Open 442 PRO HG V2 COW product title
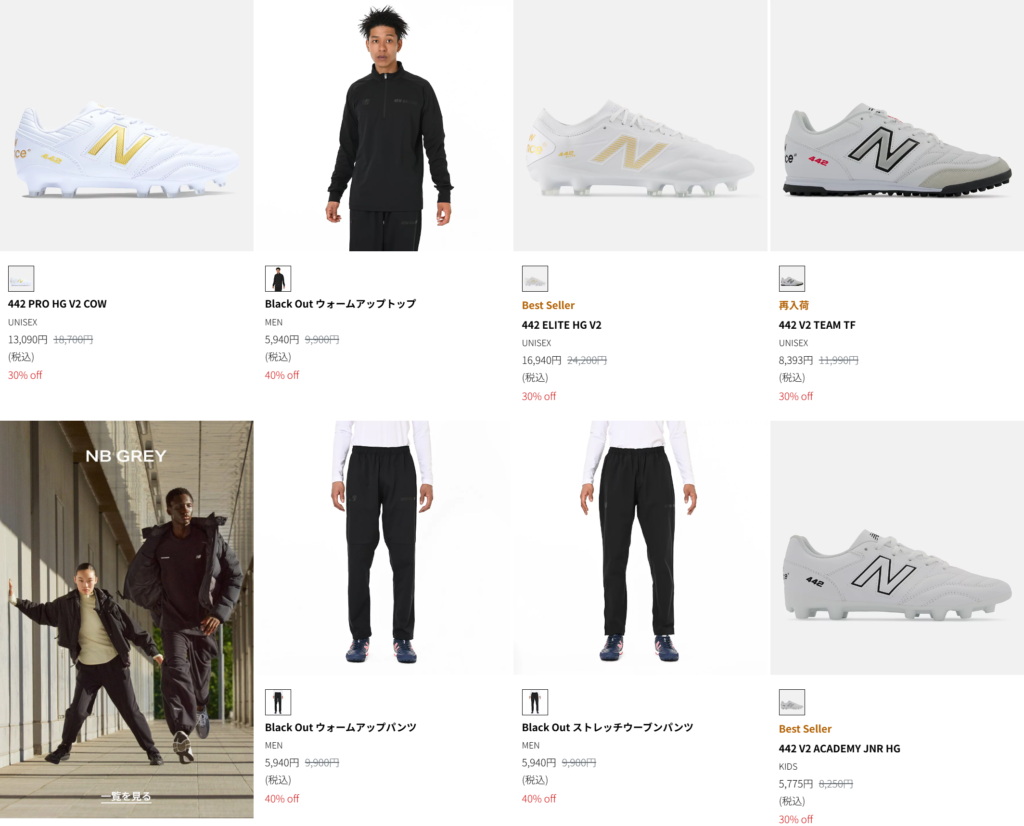 (57, 304)
